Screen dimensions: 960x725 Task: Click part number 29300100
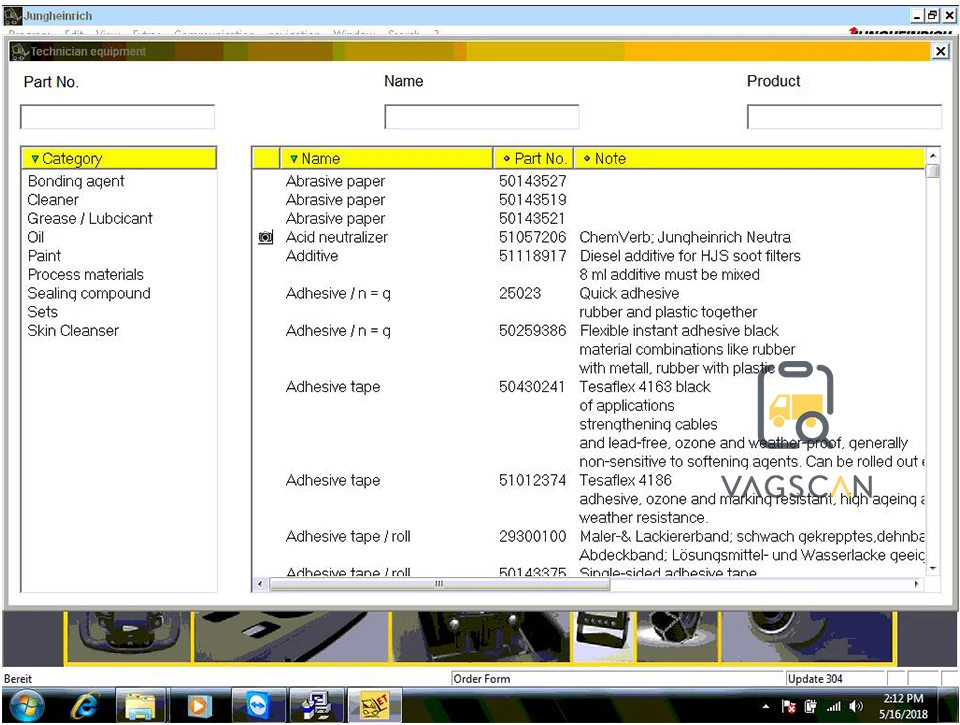click(533, 536)
